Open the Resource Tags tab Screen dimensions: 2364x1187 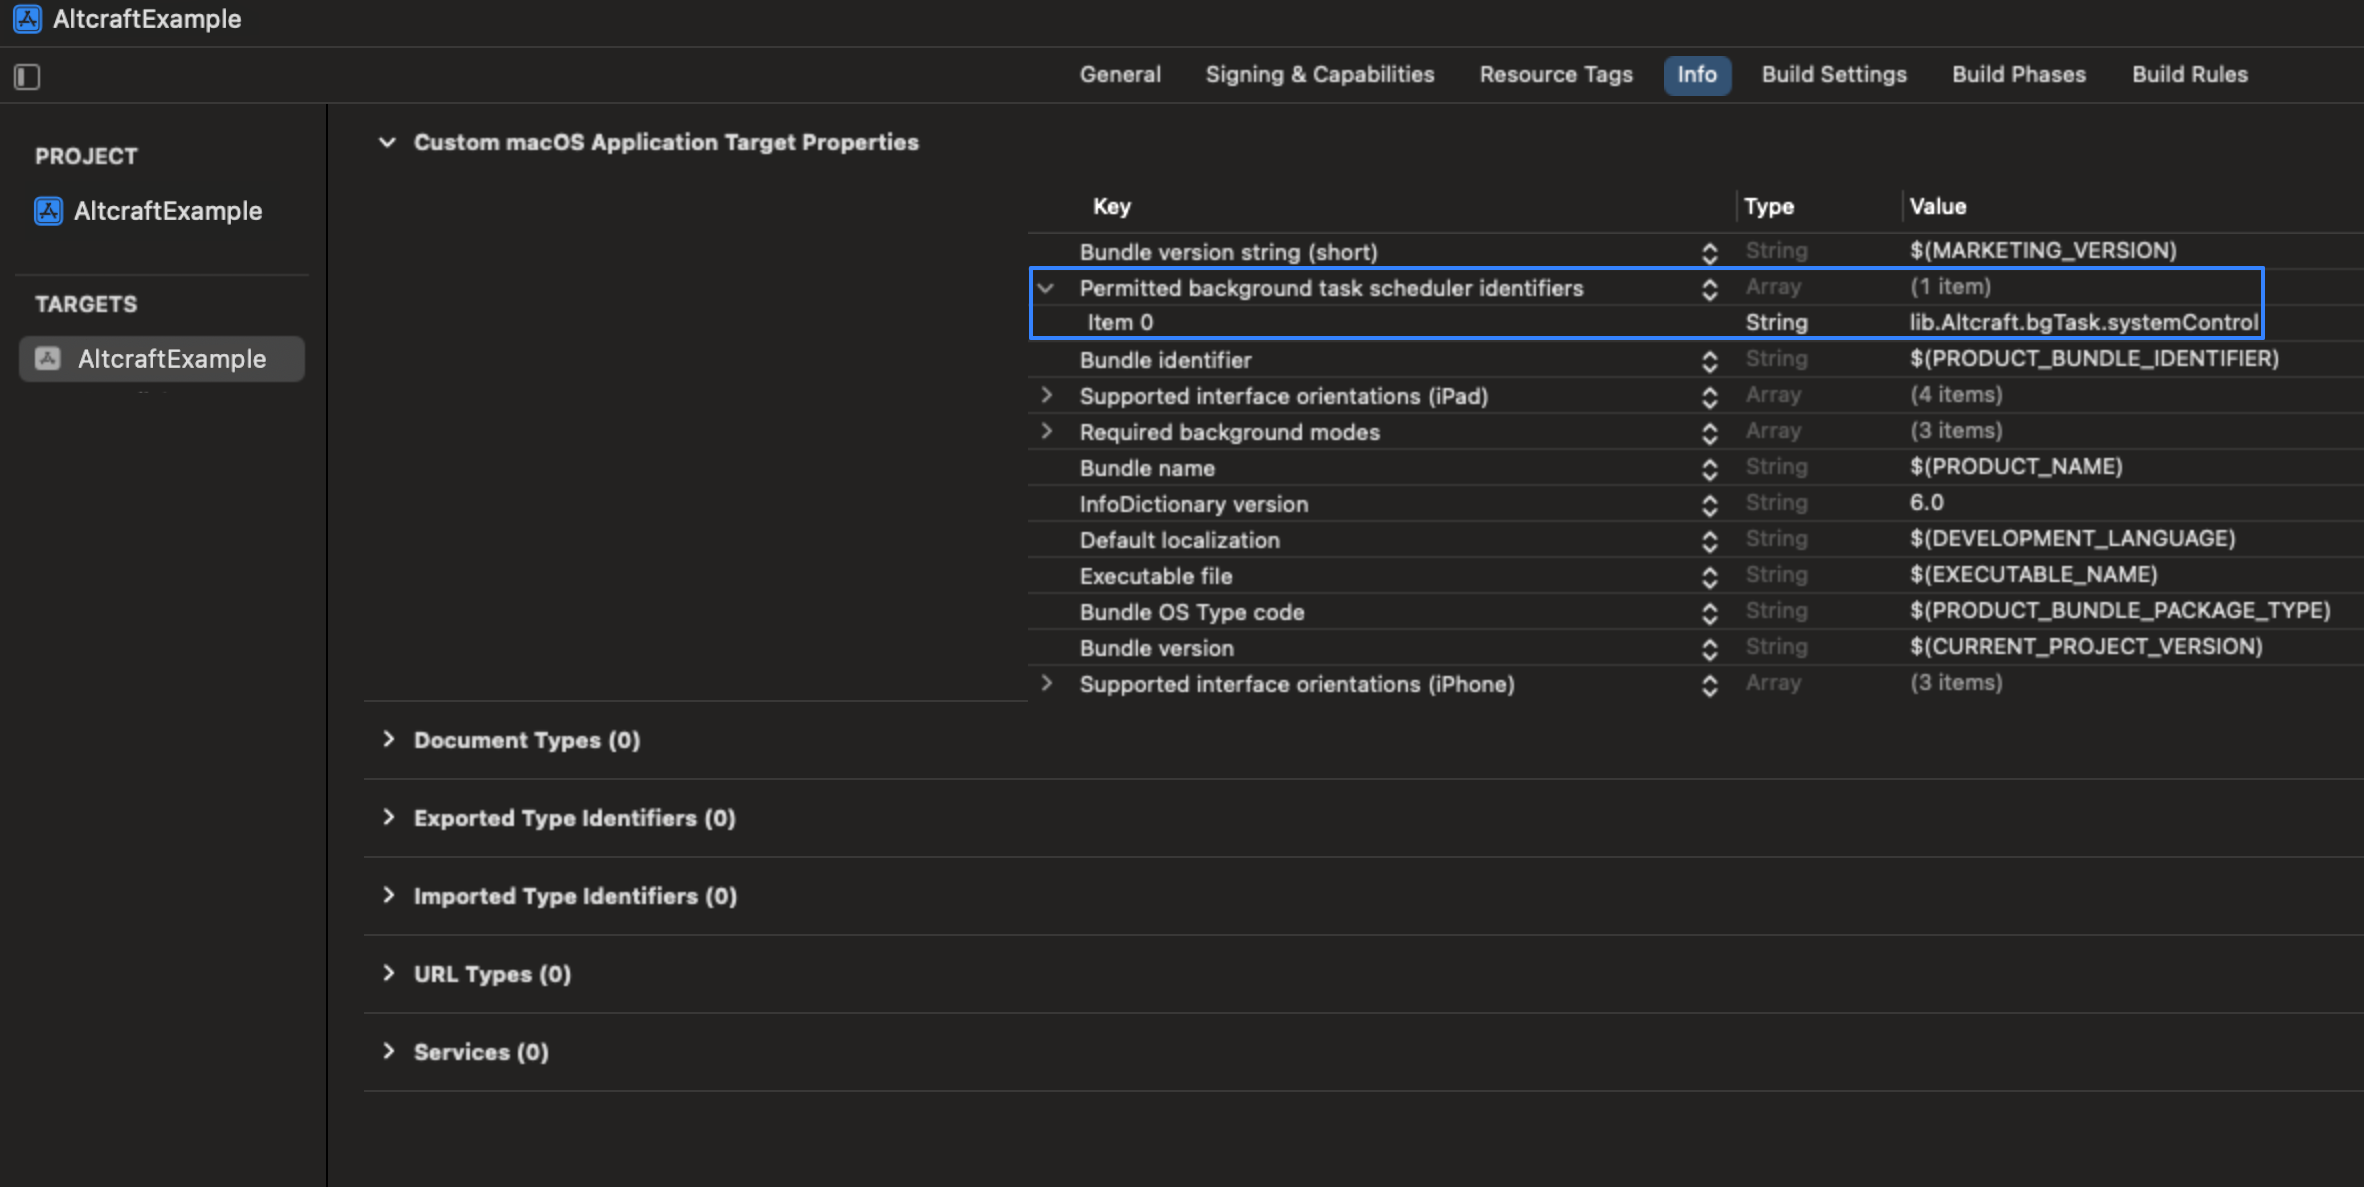1556,75
